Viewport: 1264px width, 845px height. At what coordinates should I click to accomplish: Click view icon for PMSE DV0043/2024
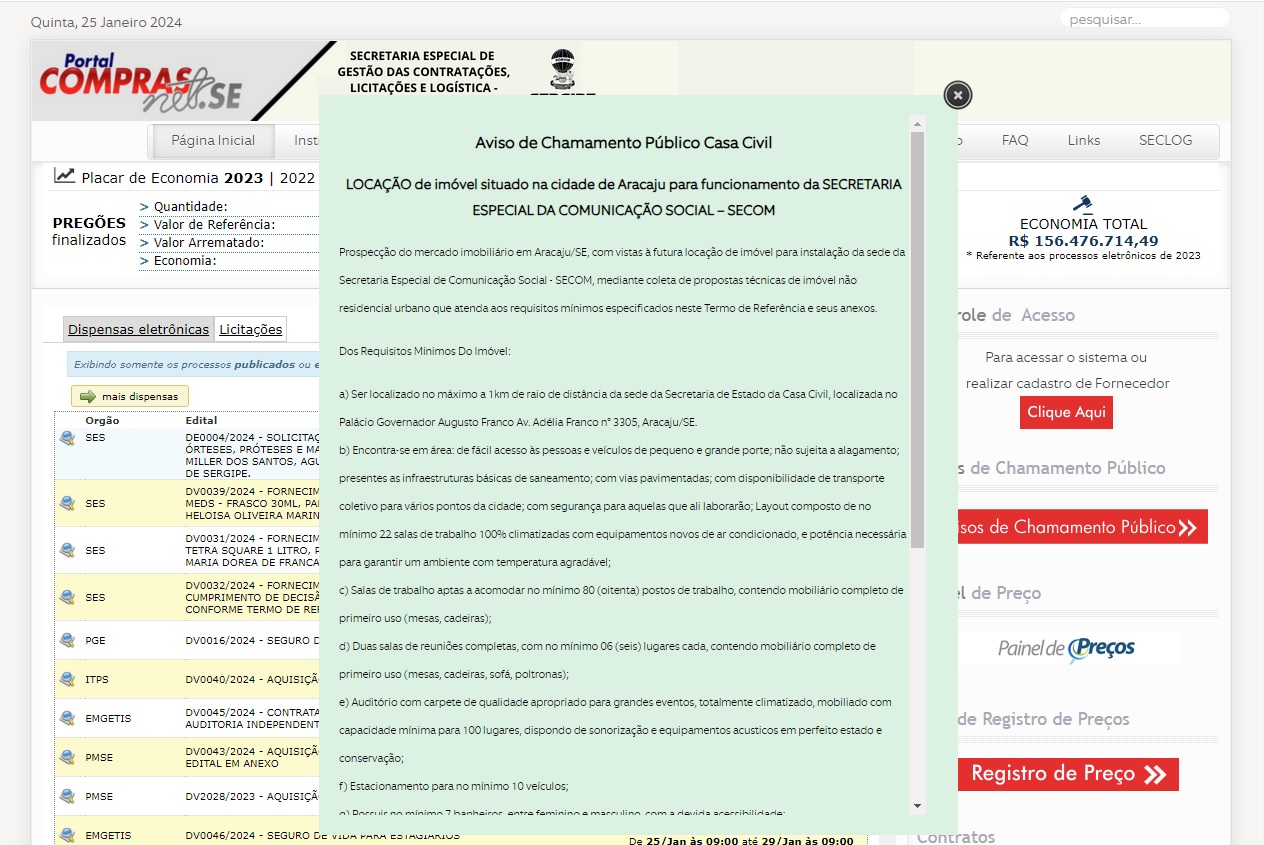click(67, 757)
